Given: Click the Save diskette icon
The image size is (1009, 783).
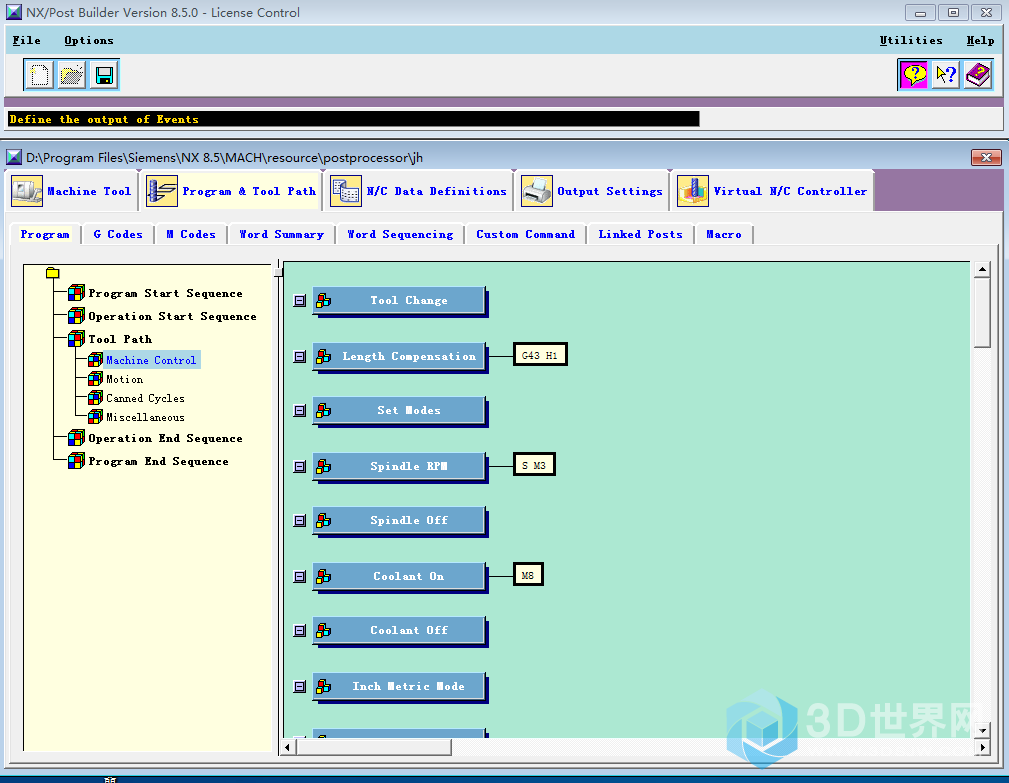Looking at the screenshot, I should [104, 75].
